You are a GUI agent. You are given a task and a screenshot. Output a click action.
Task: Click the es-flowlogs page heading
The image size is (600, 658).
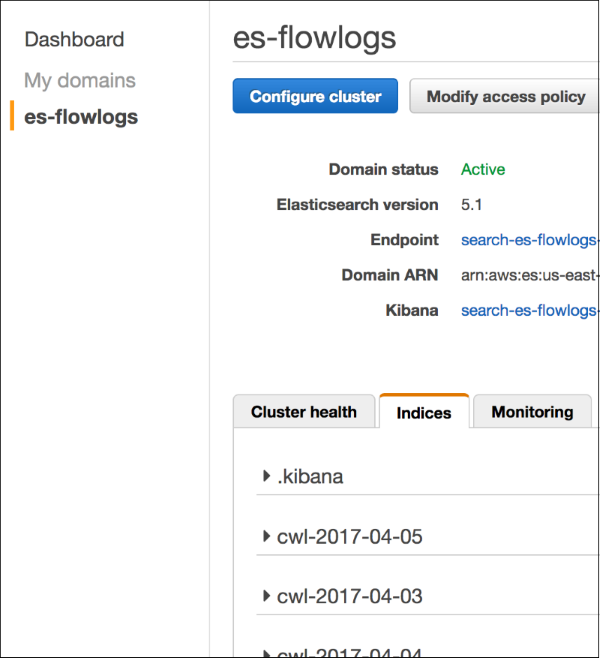click(314, 38)
